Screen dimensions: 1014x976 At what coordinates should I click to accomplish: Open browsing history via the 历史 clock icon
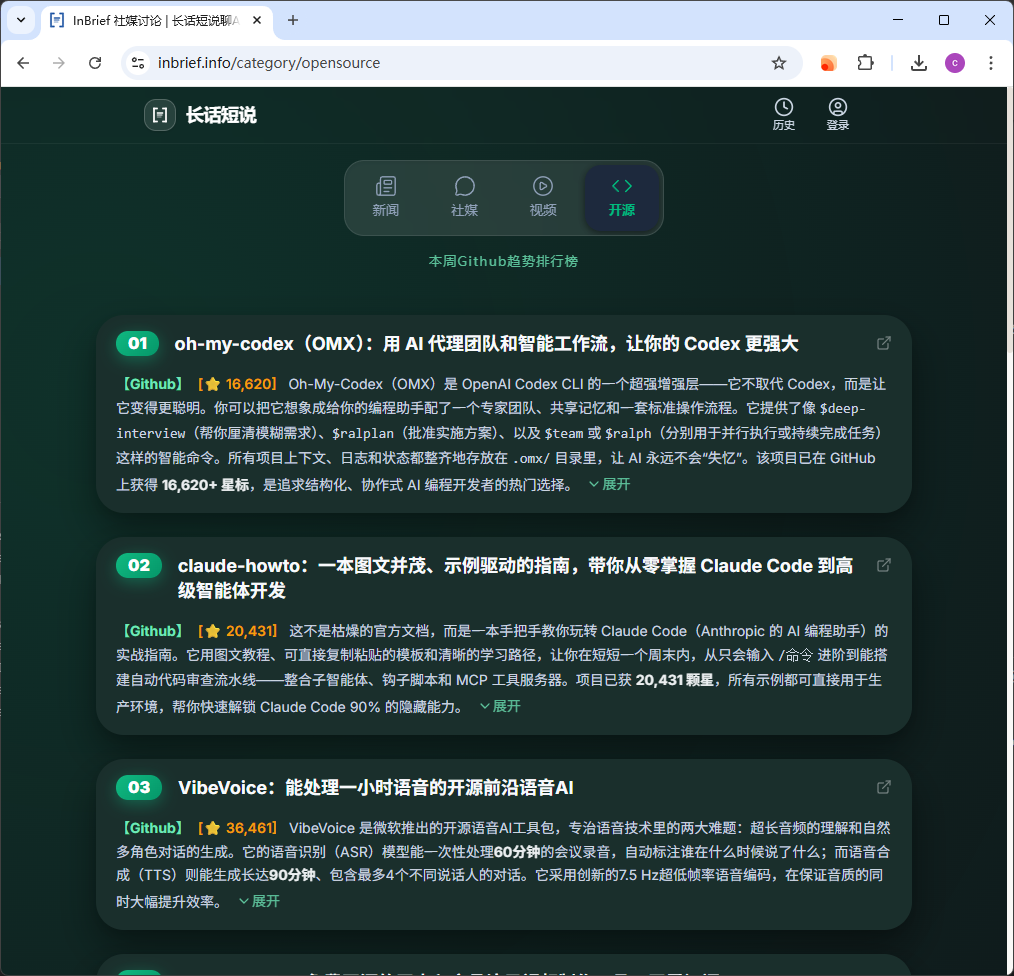tap(784, 107)
